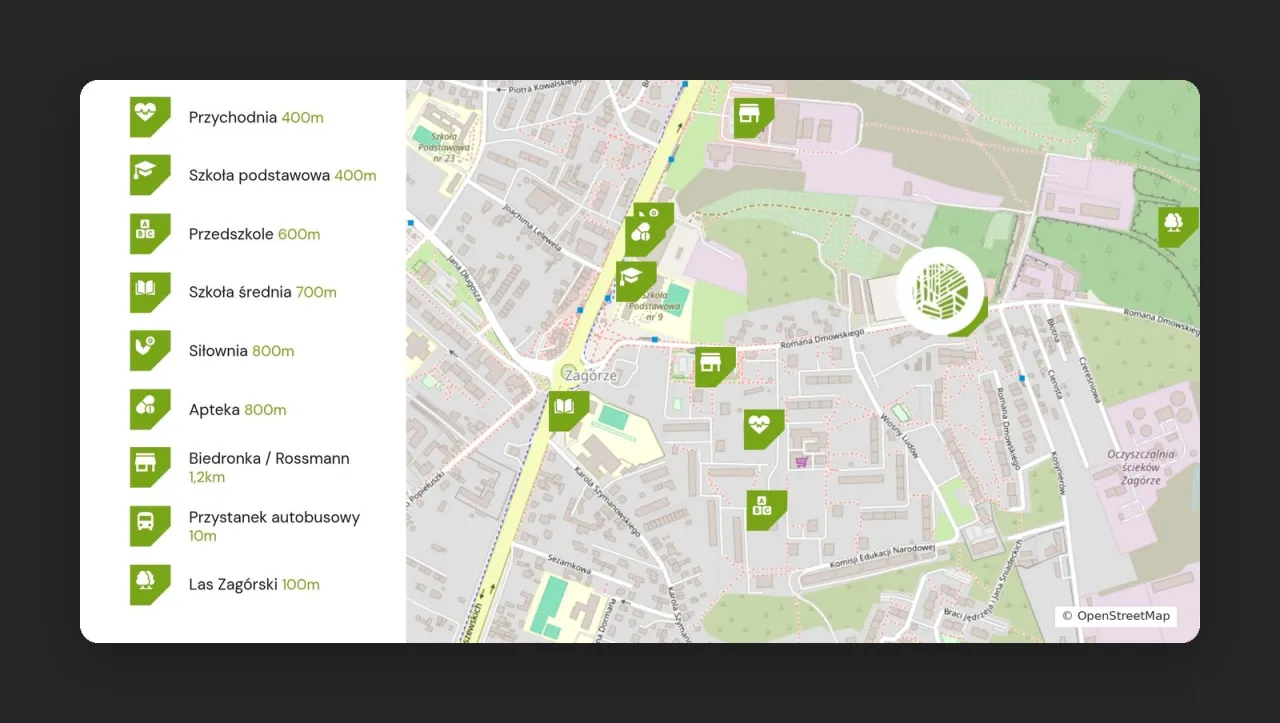Select the graduation cap marker on the map
Image resolution: width=1280 pixels, height=723 pixels.
pos(636,281)
